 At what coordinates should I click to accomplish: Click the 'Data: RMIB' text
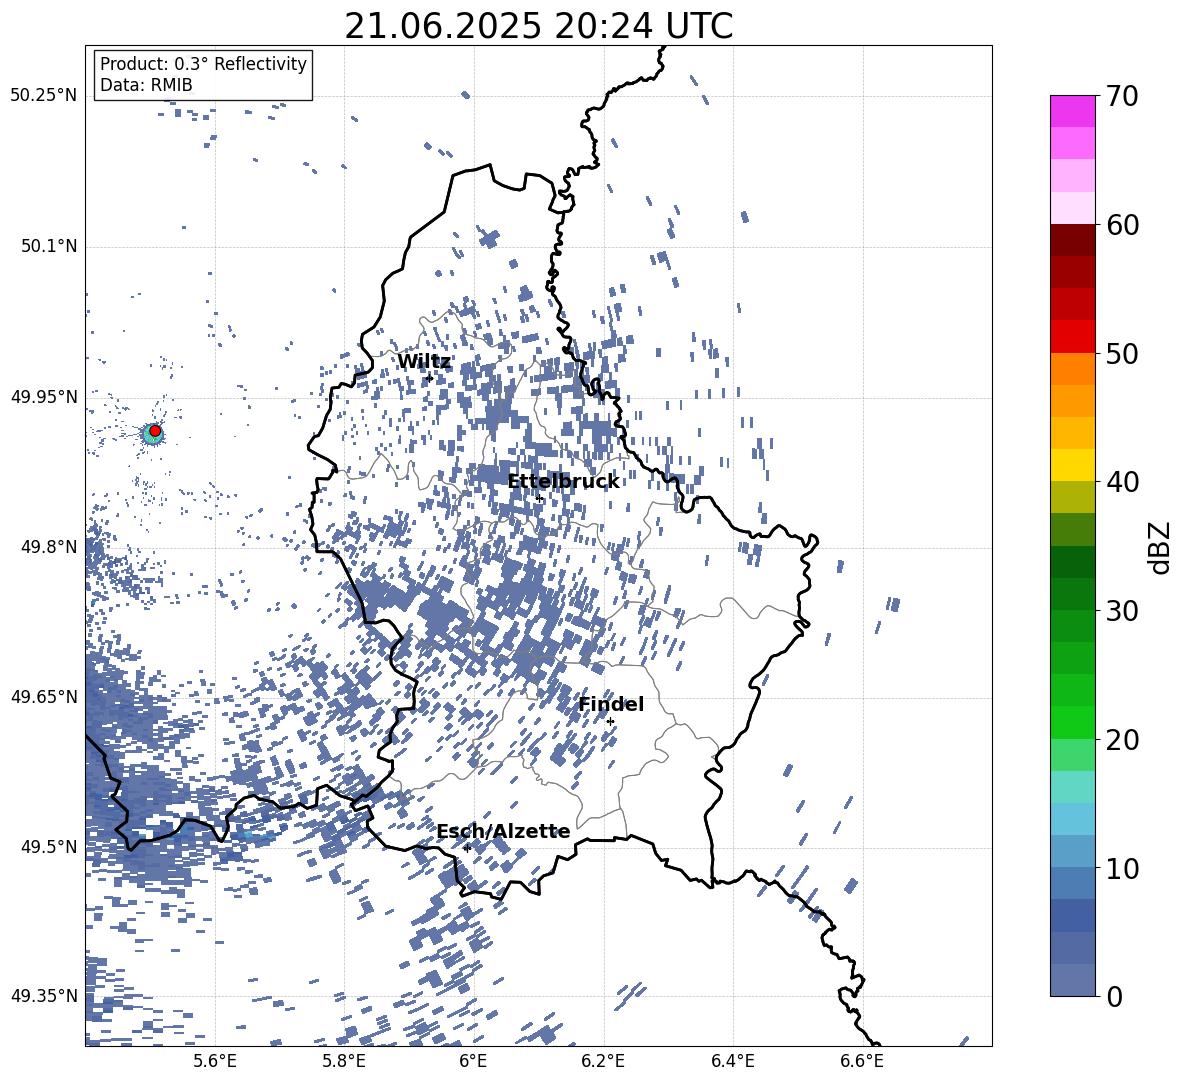pos(146,85)
